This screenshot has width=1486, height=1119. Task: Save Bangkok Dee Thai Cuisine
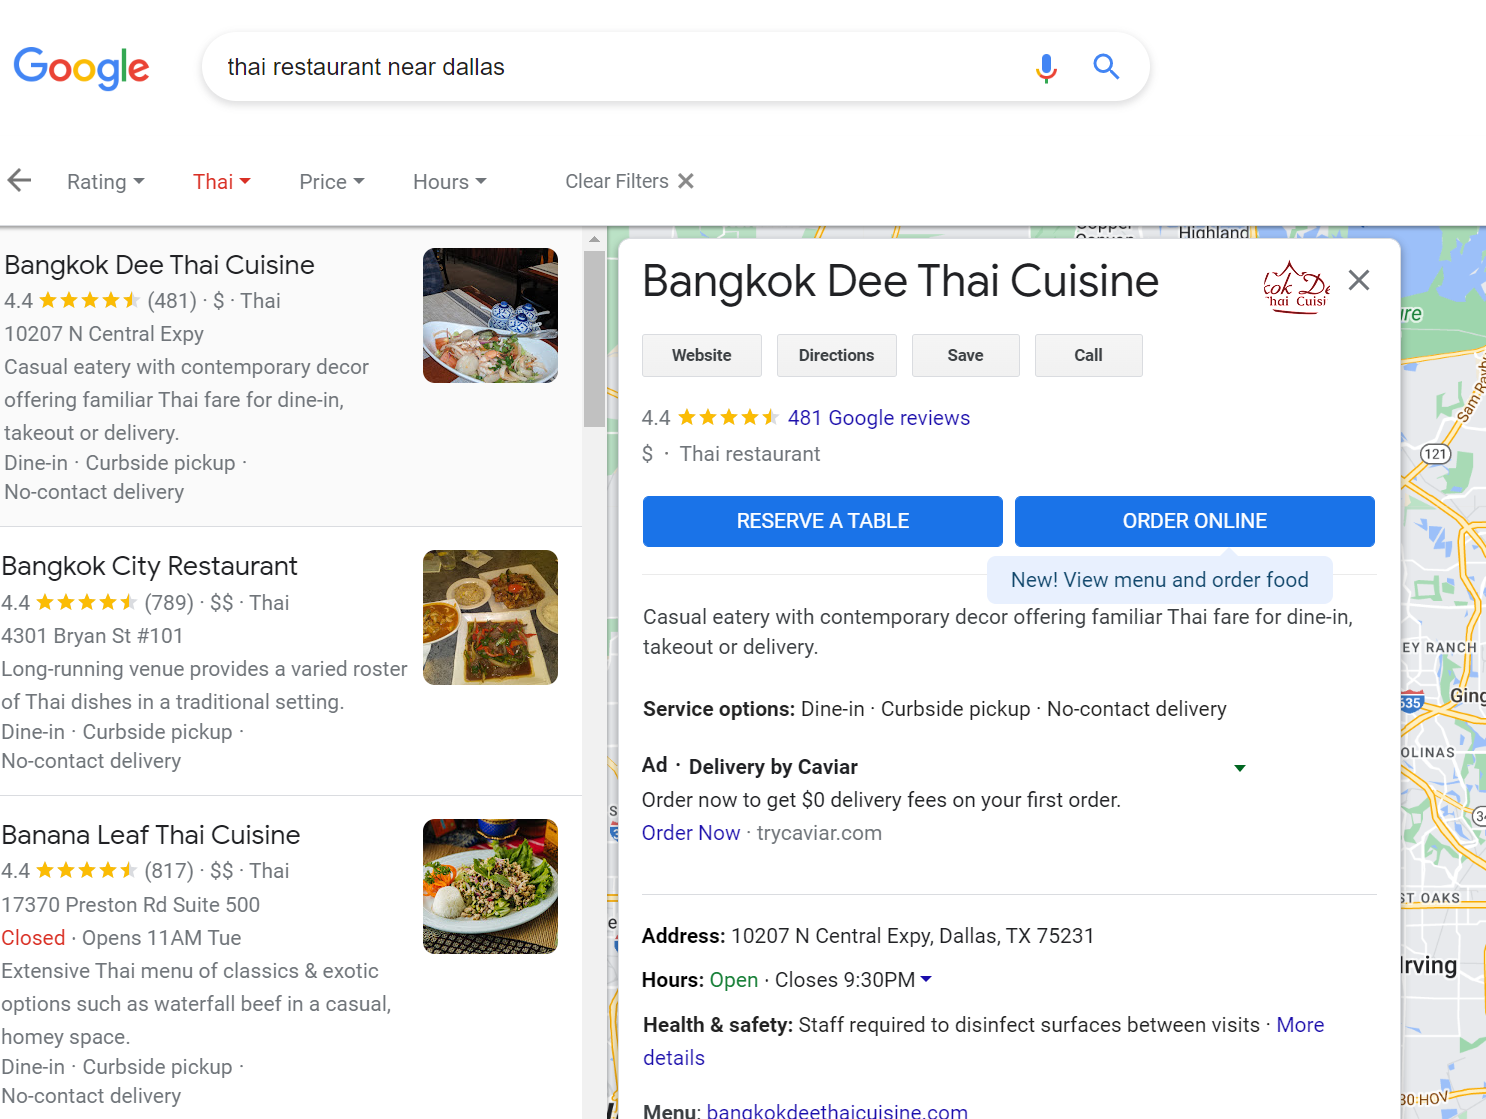click(966, 355)
